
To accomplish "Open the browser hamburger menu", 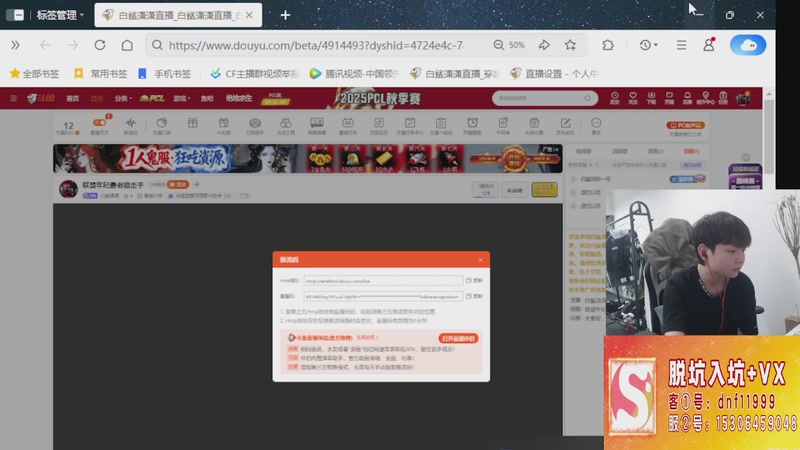I will tap(681, 45).
